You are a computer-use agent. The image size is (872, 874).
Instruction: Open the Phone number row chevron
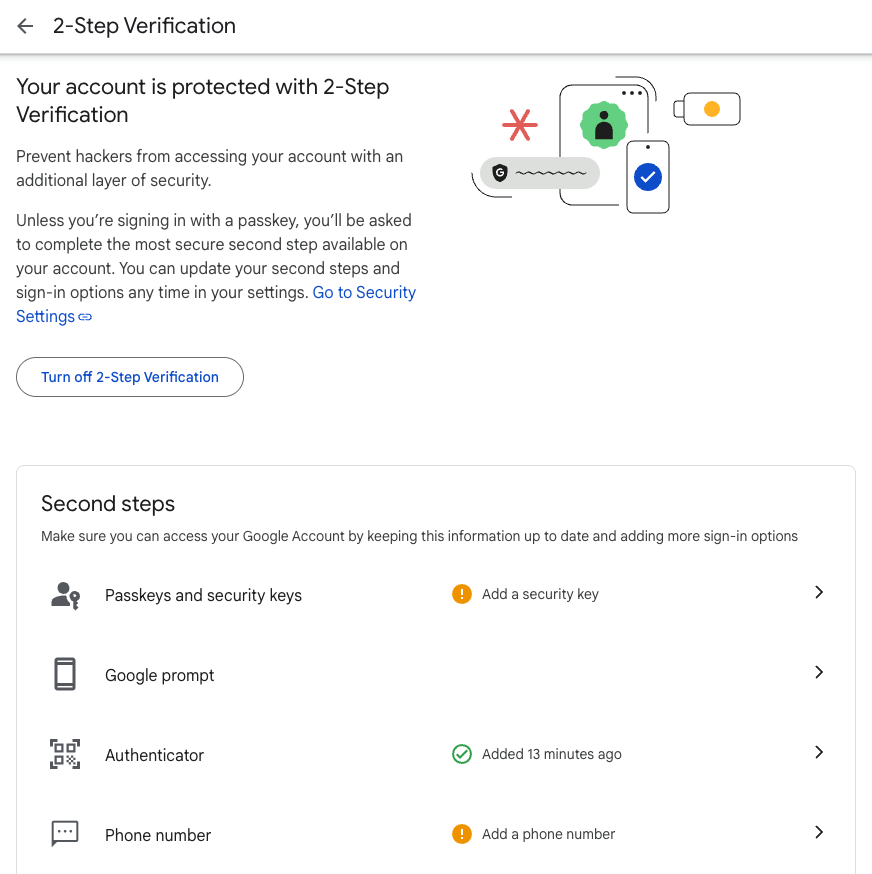tap(819, 832)
